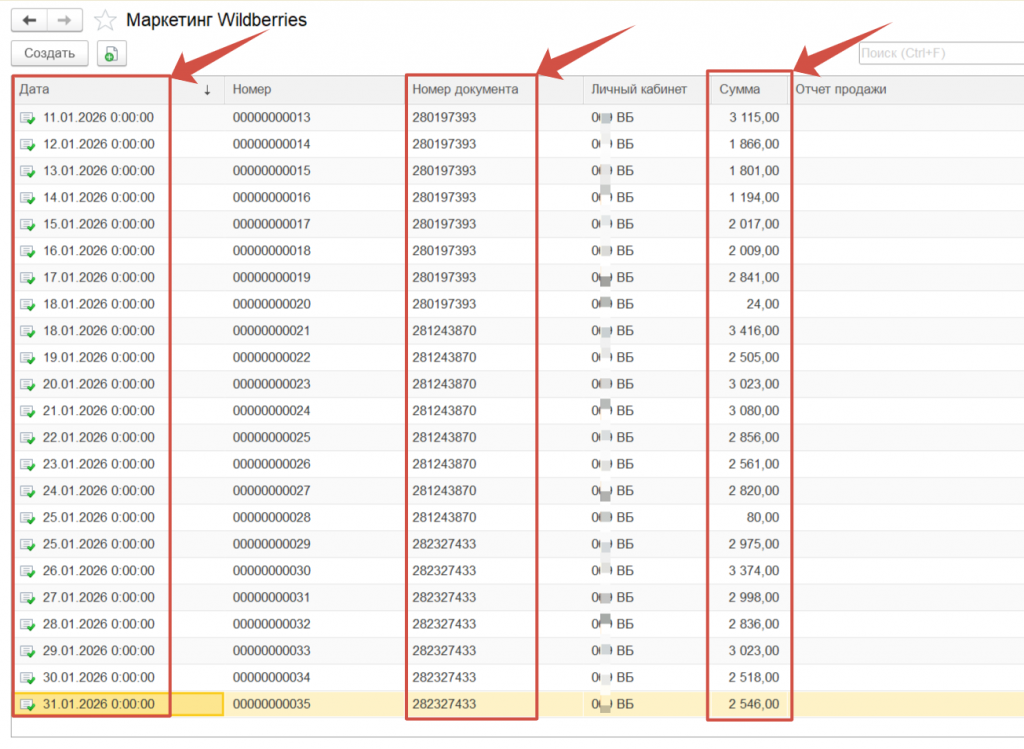Click the Личный кабинет column header
Image resolution: width=1024 pixels, height=749 pixels.
coord(639,90)
